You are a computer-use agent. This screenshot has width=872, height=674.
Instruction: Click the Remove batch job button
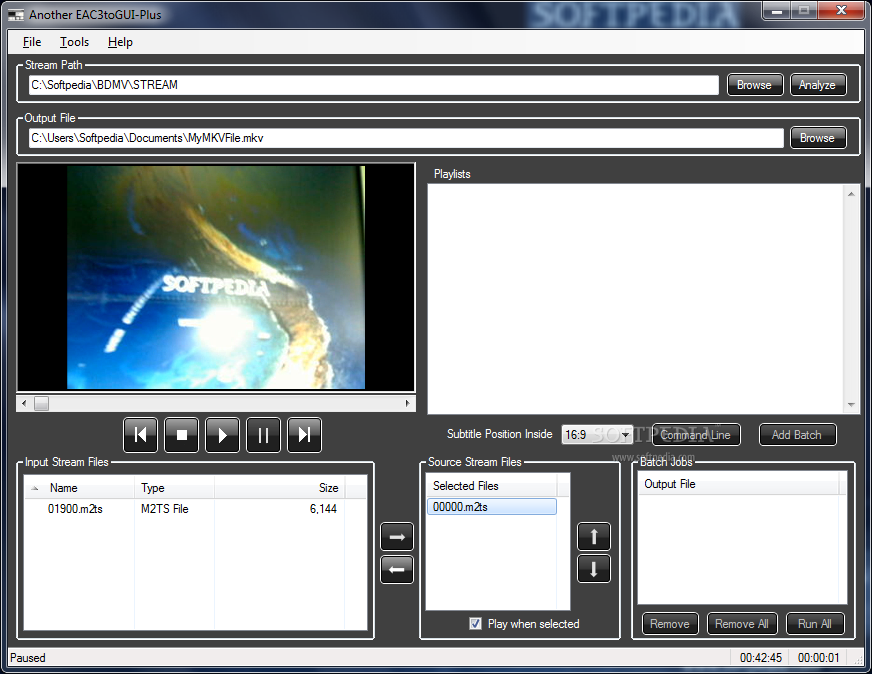tap(670, 624)
